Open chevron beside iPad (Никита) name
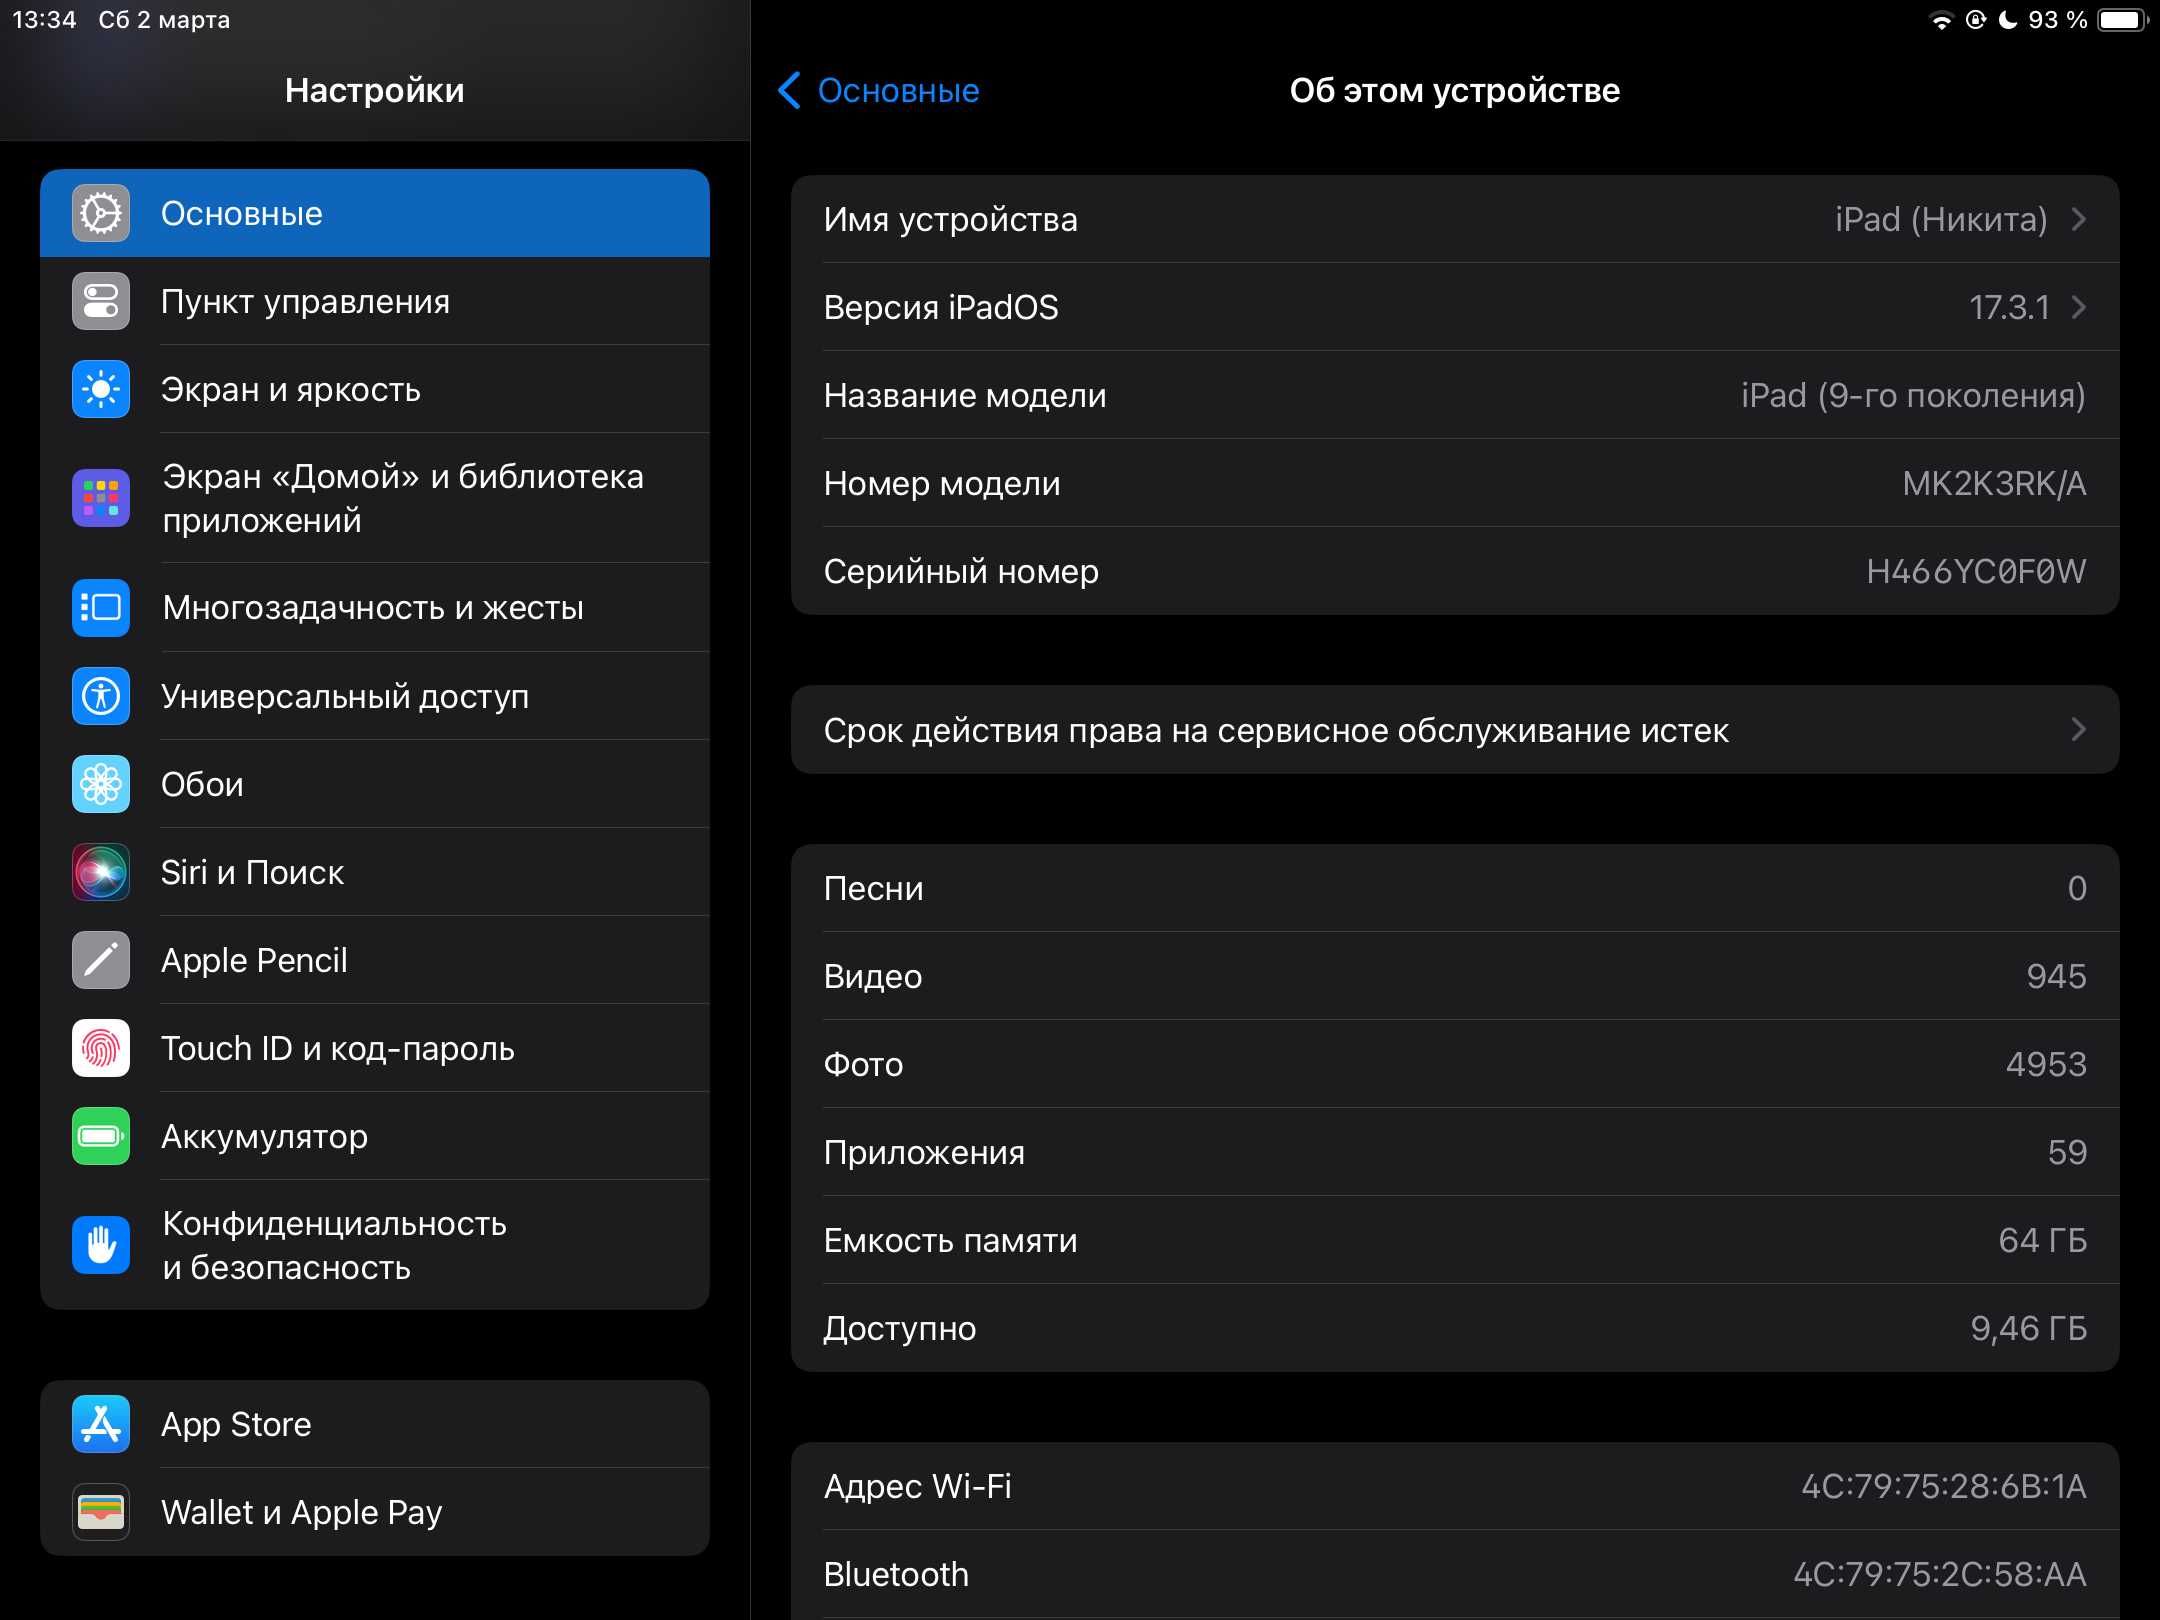 coord(2079,219)
